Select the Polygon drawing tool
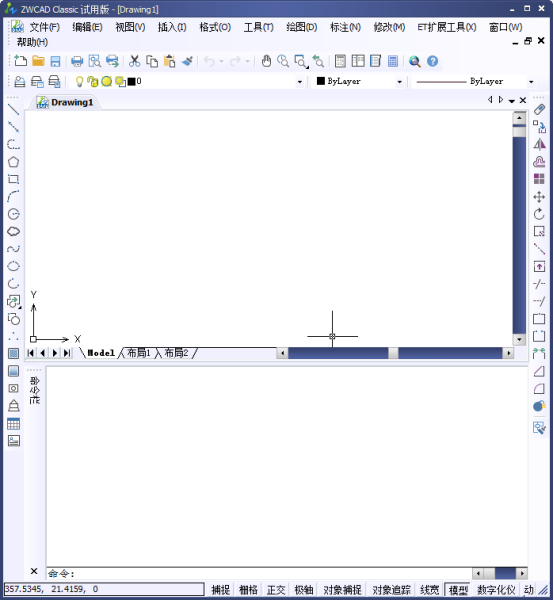Image resolution: width=554 pixels, height=601 pixels. click(x=13, y=162)
